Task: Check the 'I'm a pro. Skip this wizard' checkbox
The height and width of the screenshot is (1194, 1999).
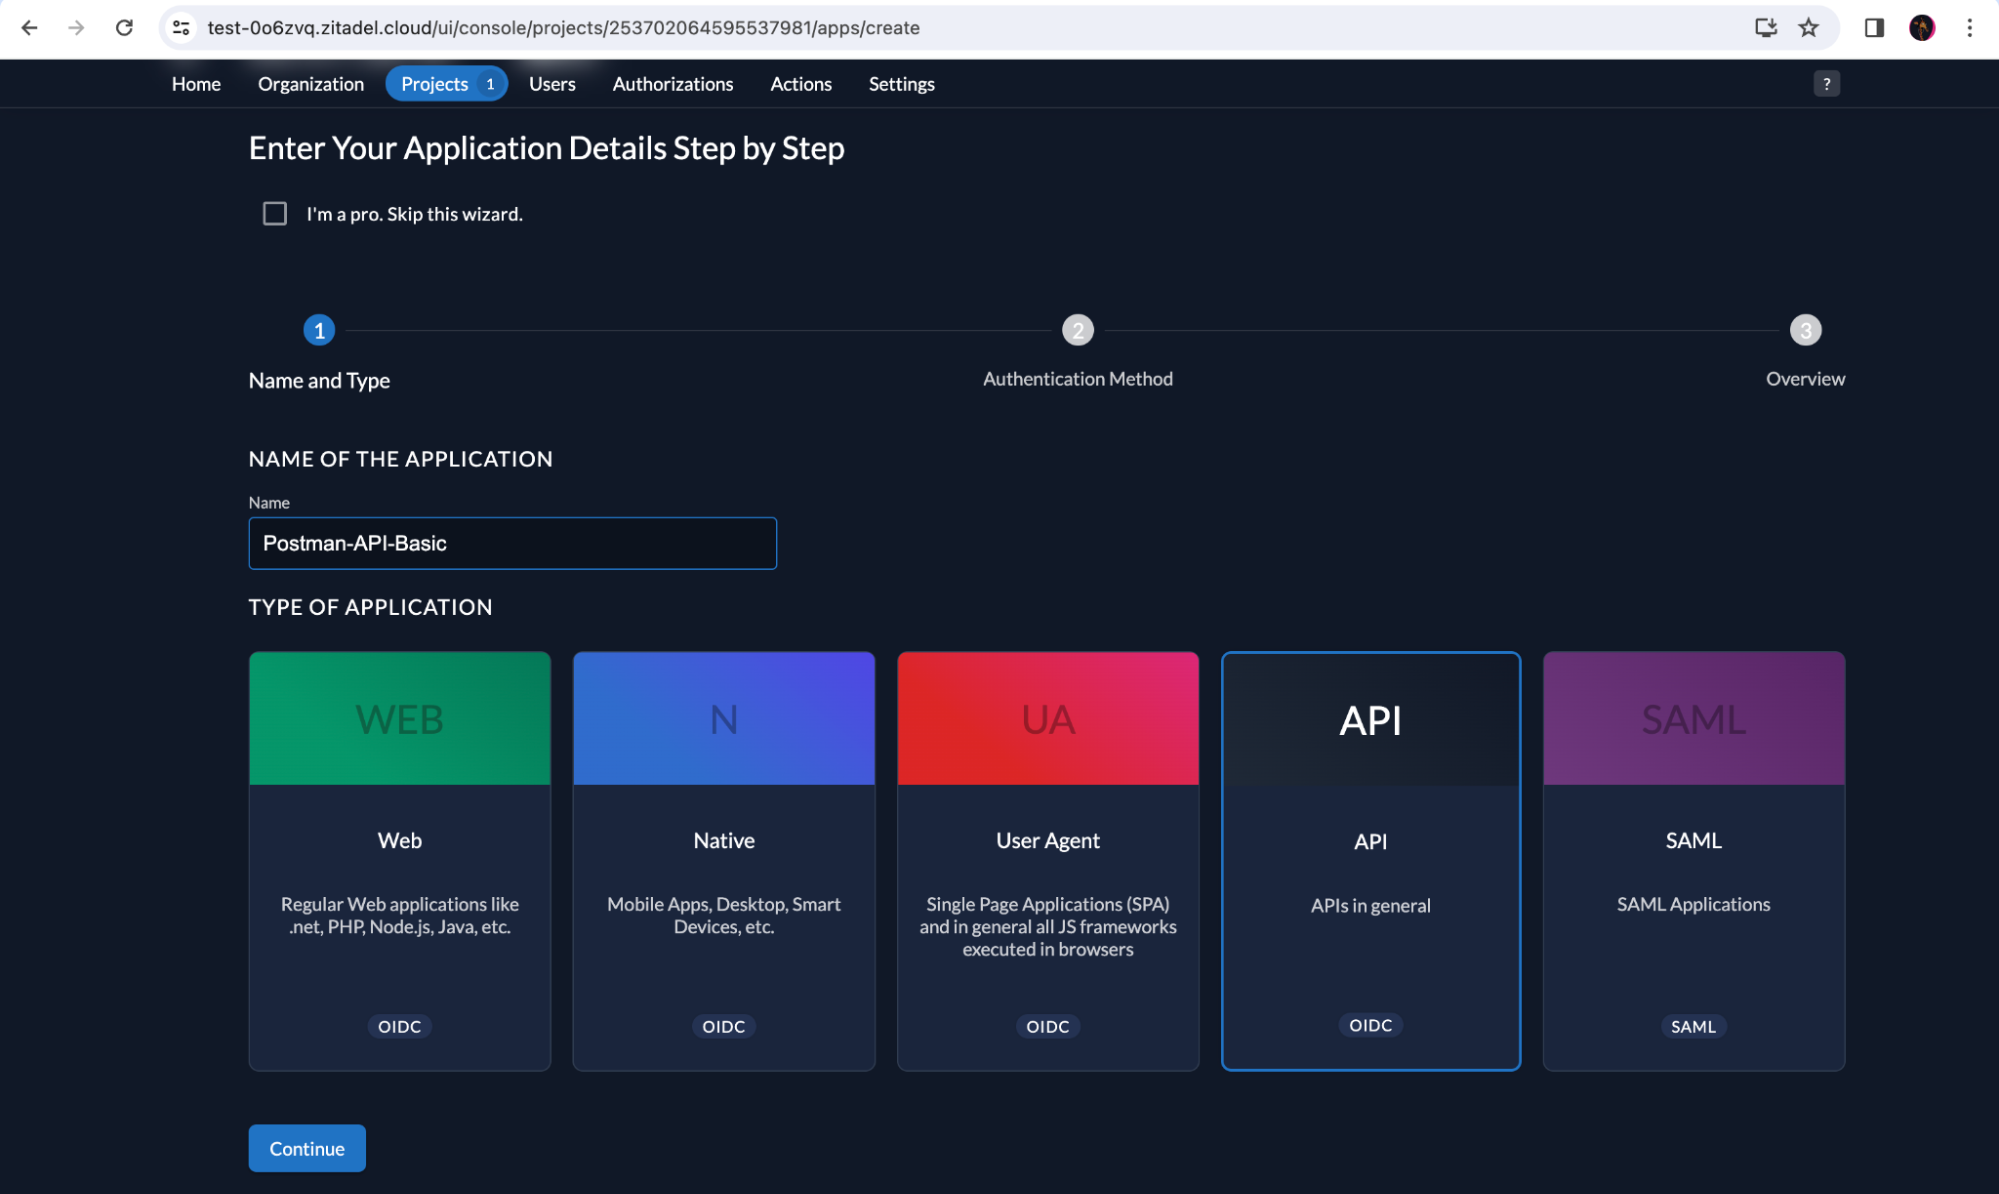Action: click(x=274, y=213)
